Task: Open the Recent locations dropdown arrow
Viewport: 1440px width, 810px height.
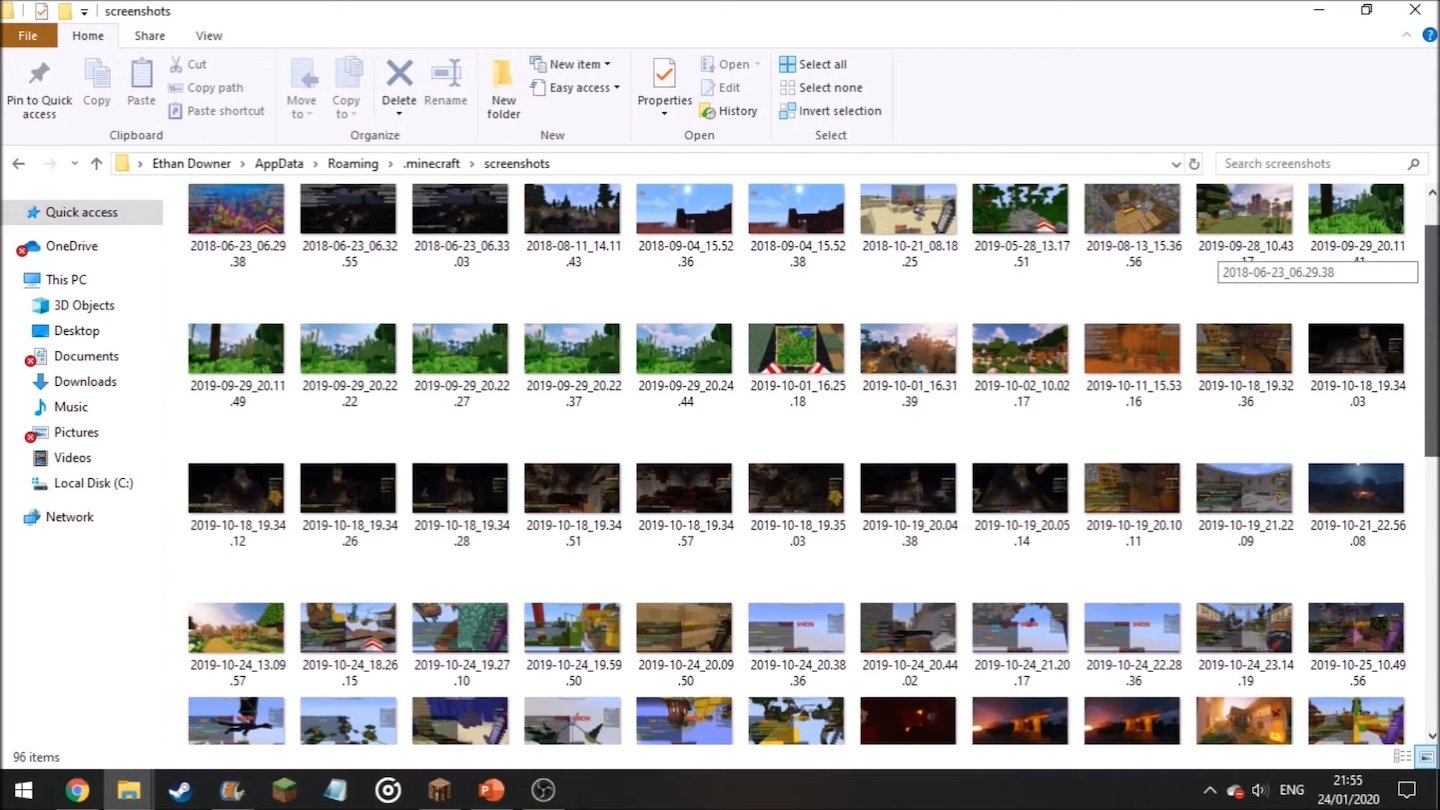Action: click(74, 164)
